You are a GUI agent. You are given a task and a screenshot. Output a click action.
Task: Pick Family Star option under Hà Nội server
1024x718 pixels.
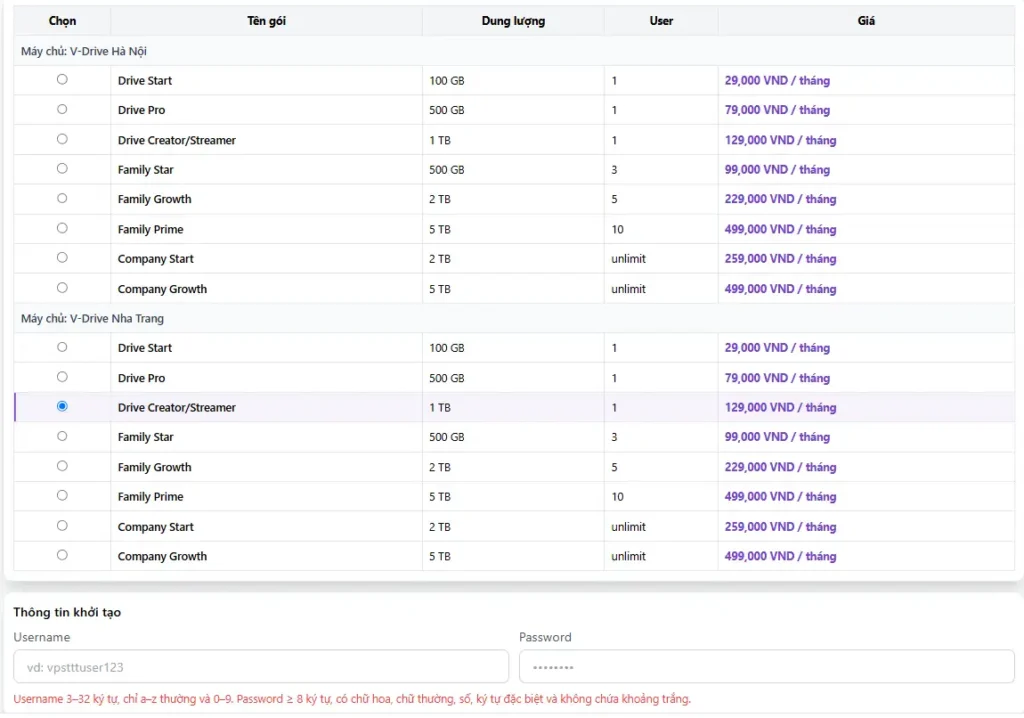[62, 169]
